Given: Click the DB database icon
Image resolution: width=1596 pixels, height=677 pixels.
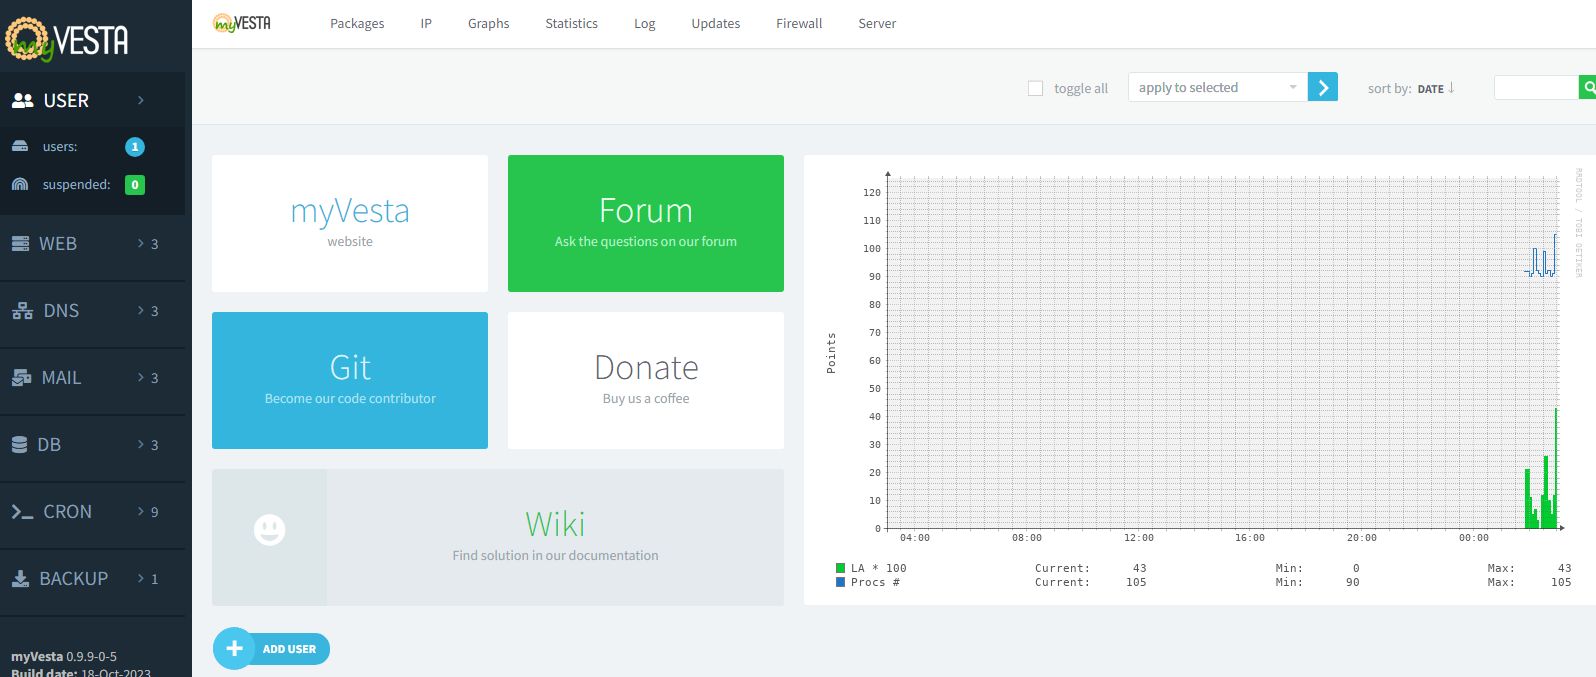Looking at the screenshot, I should 19,445.
